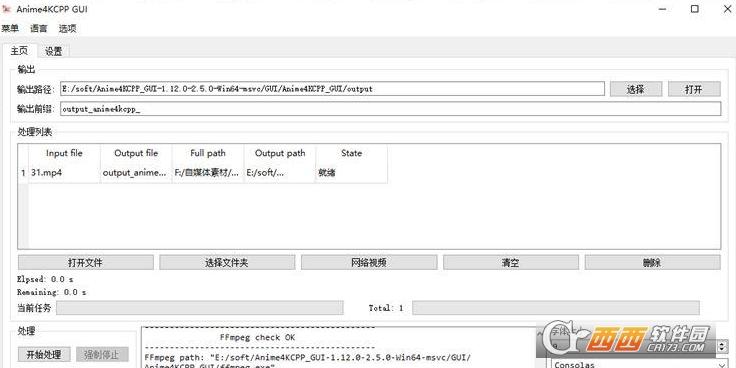Click the Input file column header
This screenshot has width=736, height=368.
pos(64,153)
